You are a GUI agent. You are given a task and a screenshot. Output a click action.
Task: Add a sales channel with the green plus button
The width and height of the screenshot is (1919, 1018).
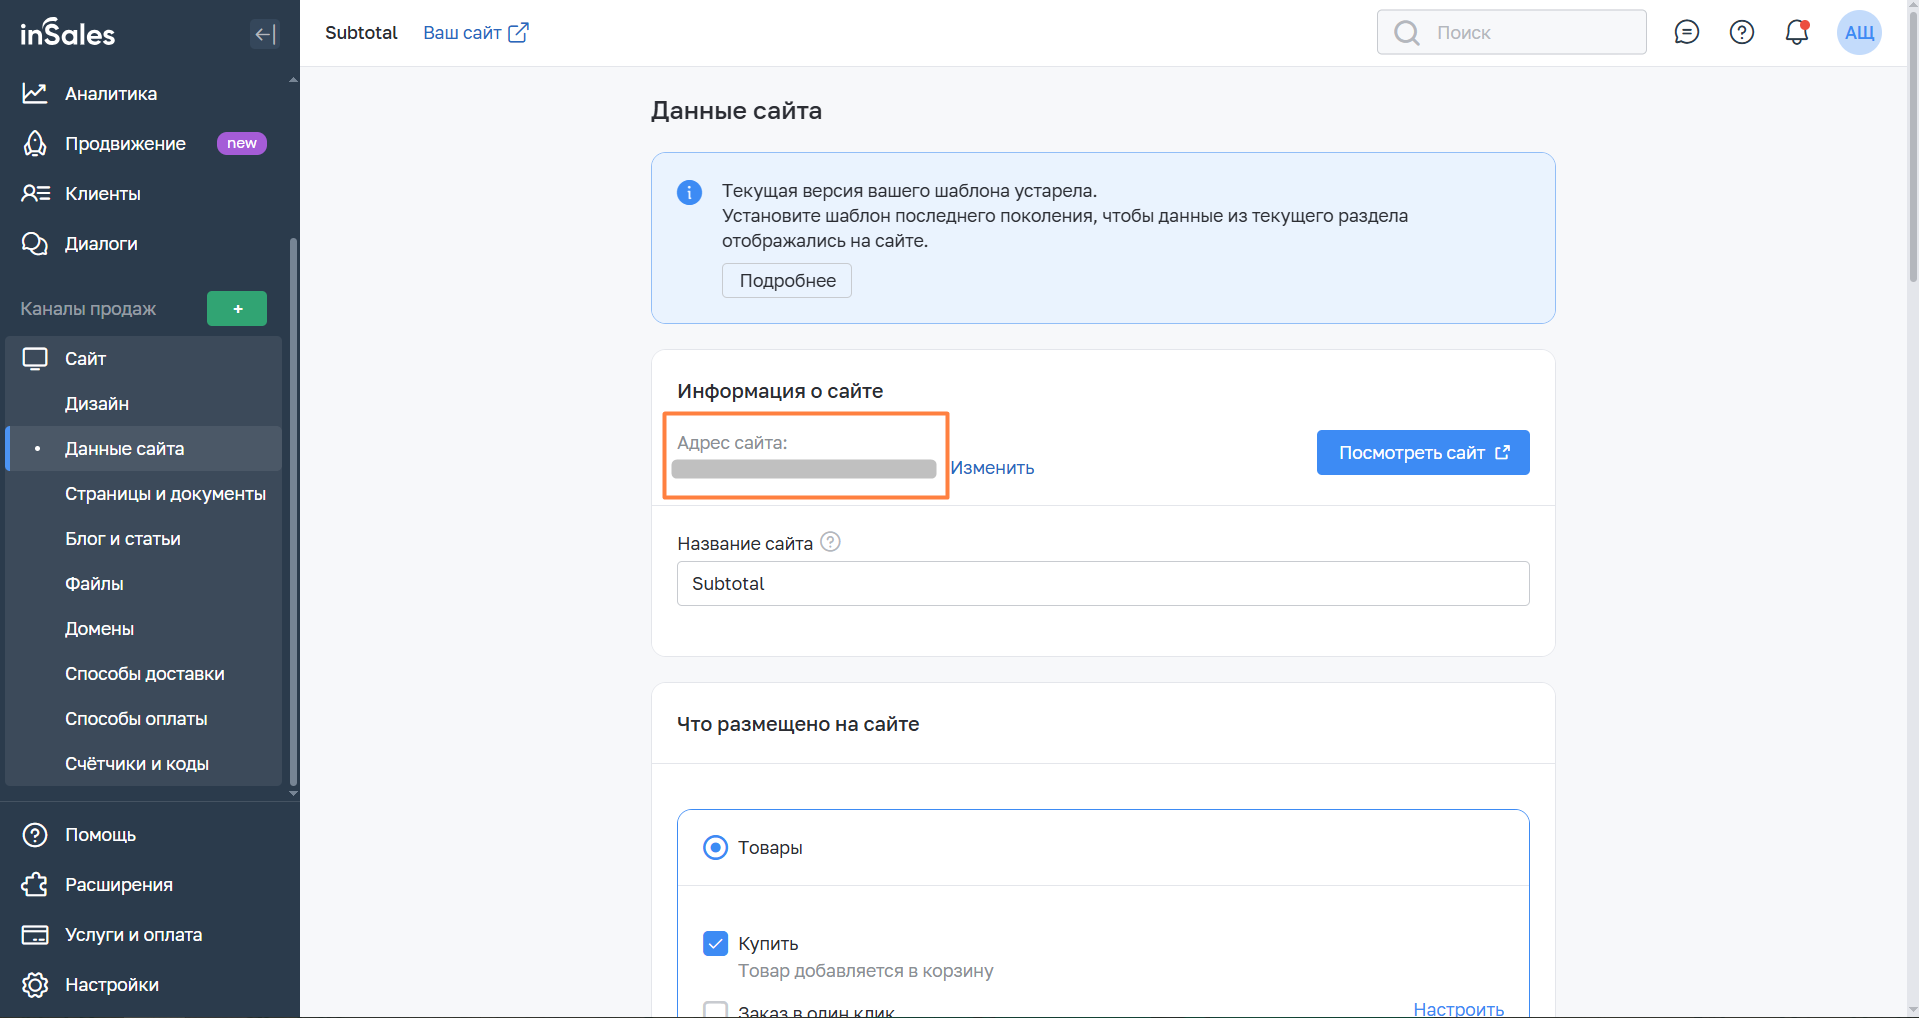(x=237, y=309)
